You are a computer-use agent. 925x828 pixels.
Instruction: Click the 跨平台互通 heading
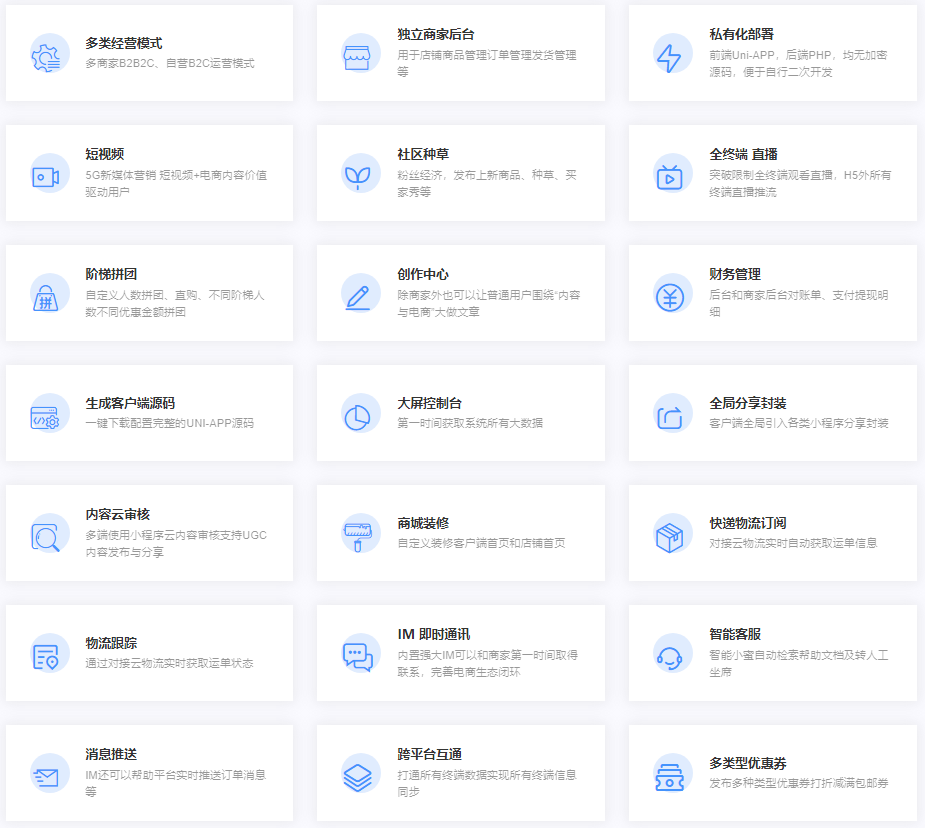(429, 754)
